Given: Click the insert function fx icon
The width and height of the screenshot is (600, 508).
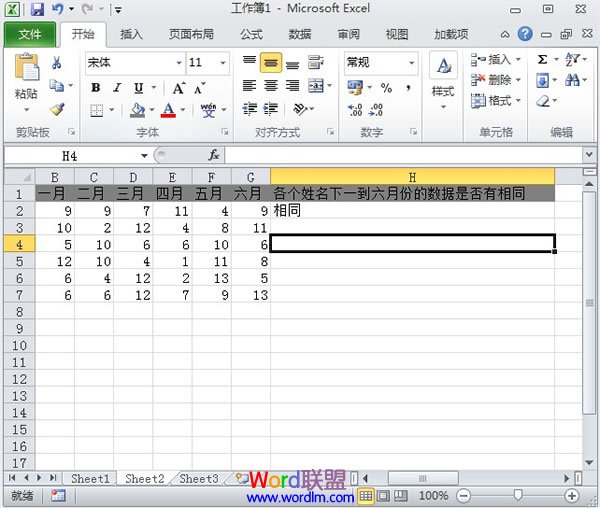Looking at the screenshot, I should point(213,155).
